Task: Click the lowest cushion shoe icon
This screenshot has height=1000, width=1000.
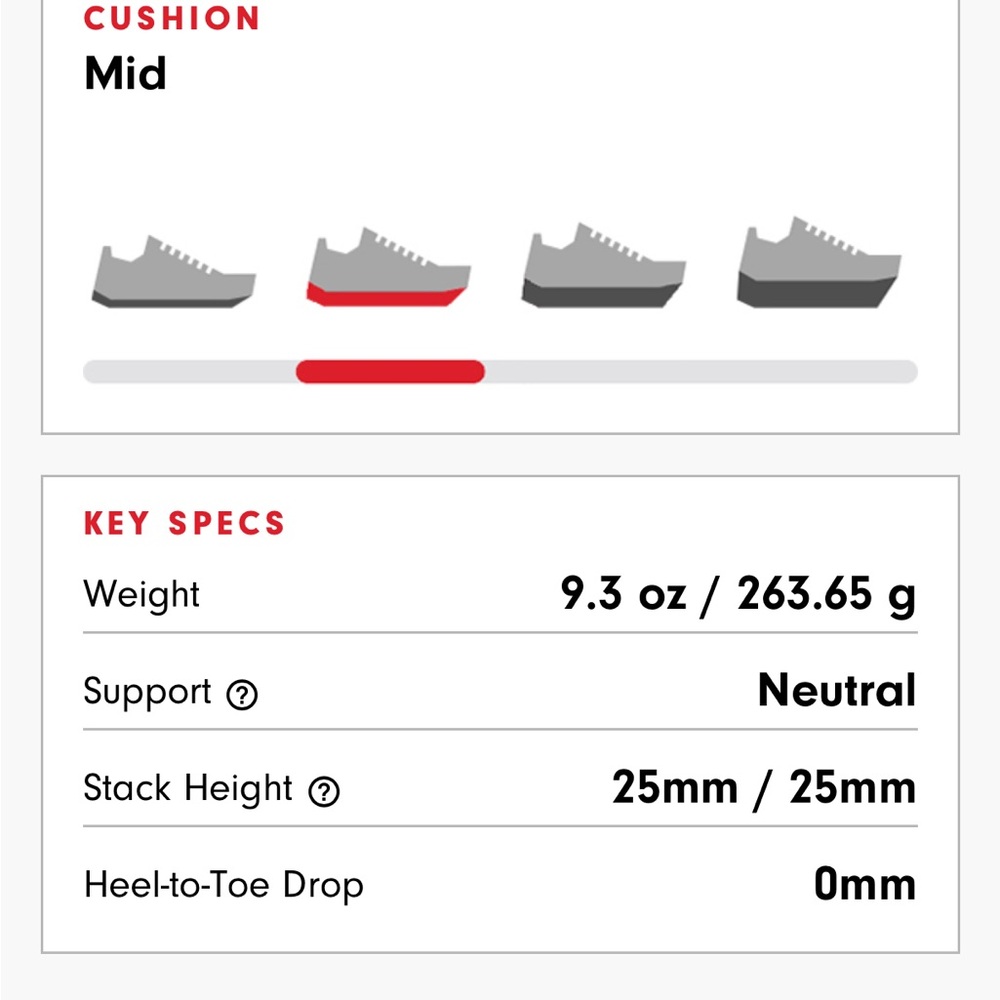Action: point(173,272)
